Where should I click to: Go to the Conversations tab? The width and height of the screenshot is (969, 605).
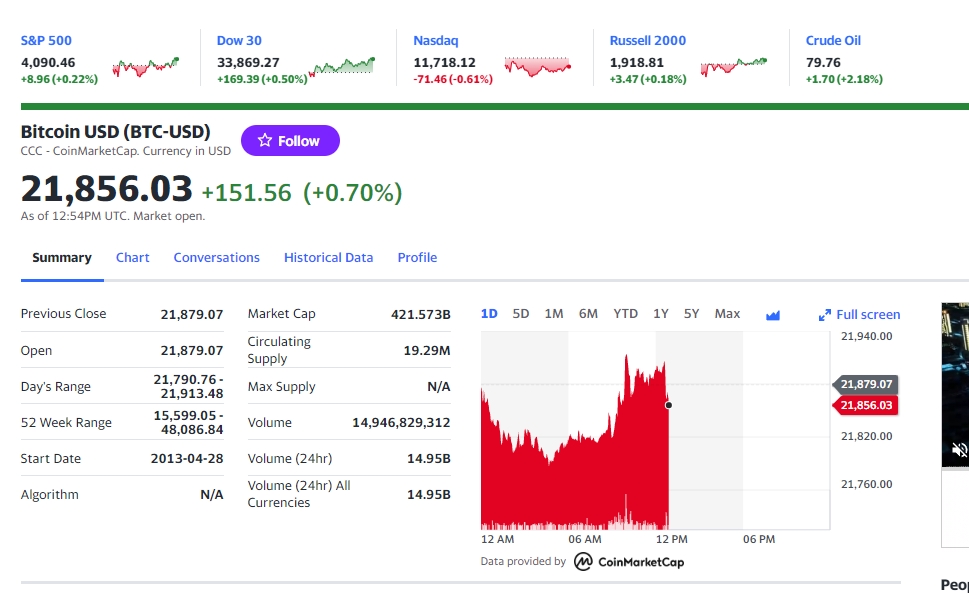point(216,258)
